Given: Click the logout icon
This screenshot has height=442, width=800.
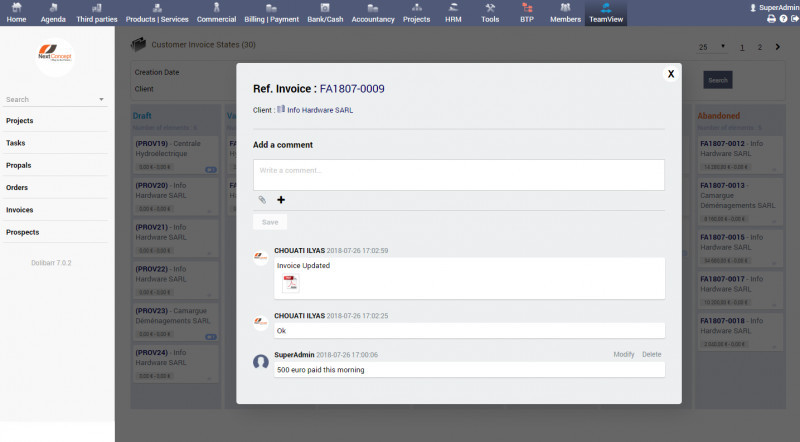Looking at the screenshot, I should [794, 19].
